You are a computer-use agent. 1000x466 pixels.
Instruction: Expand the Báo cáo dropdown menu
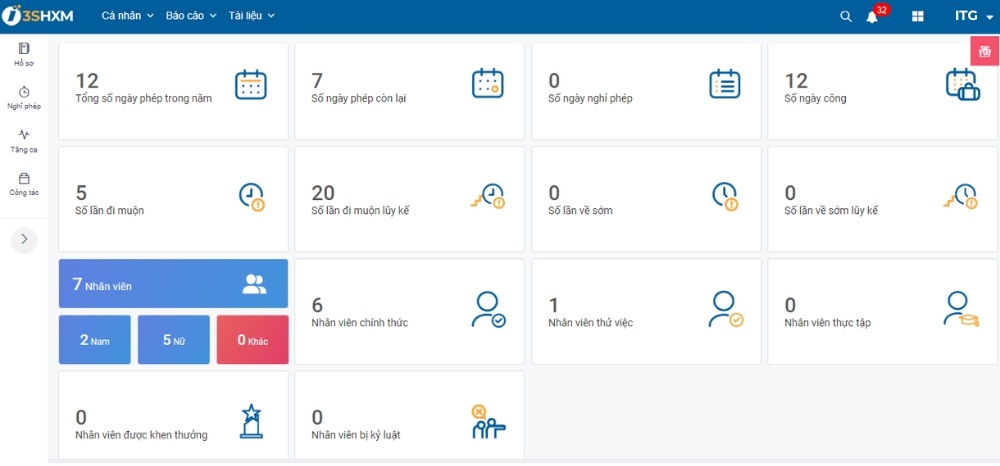(191, 16)
